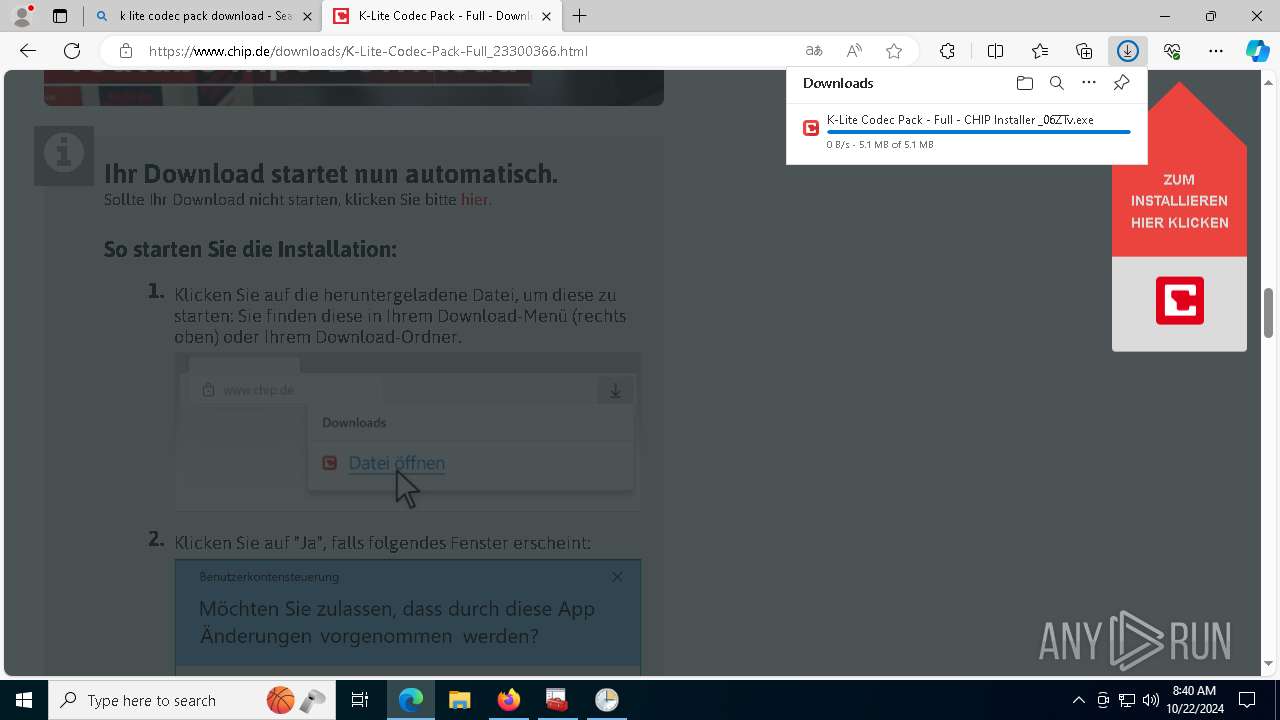Launch Firefox from the taskbar
1280x720 pixels.
click(x=508, y=700)
